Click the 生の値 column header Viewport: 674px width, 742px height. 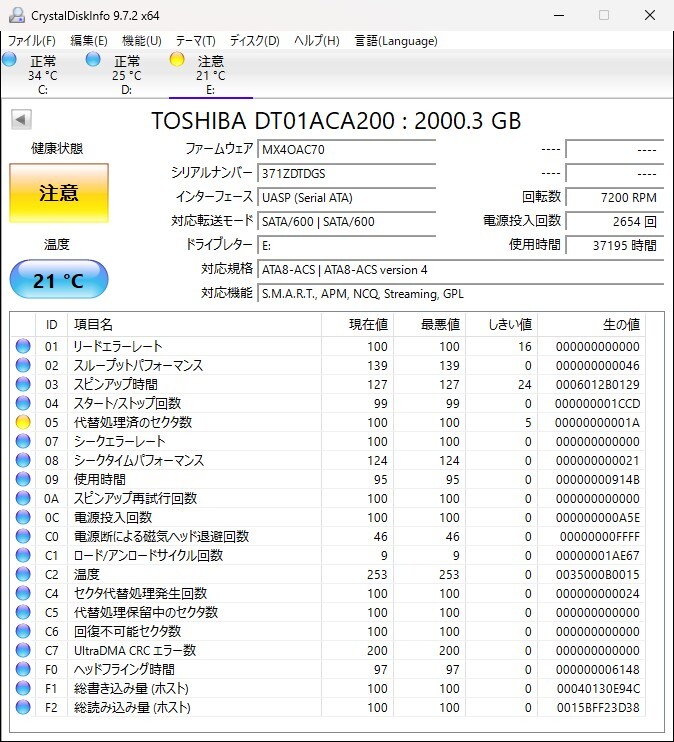click(592, 325)
